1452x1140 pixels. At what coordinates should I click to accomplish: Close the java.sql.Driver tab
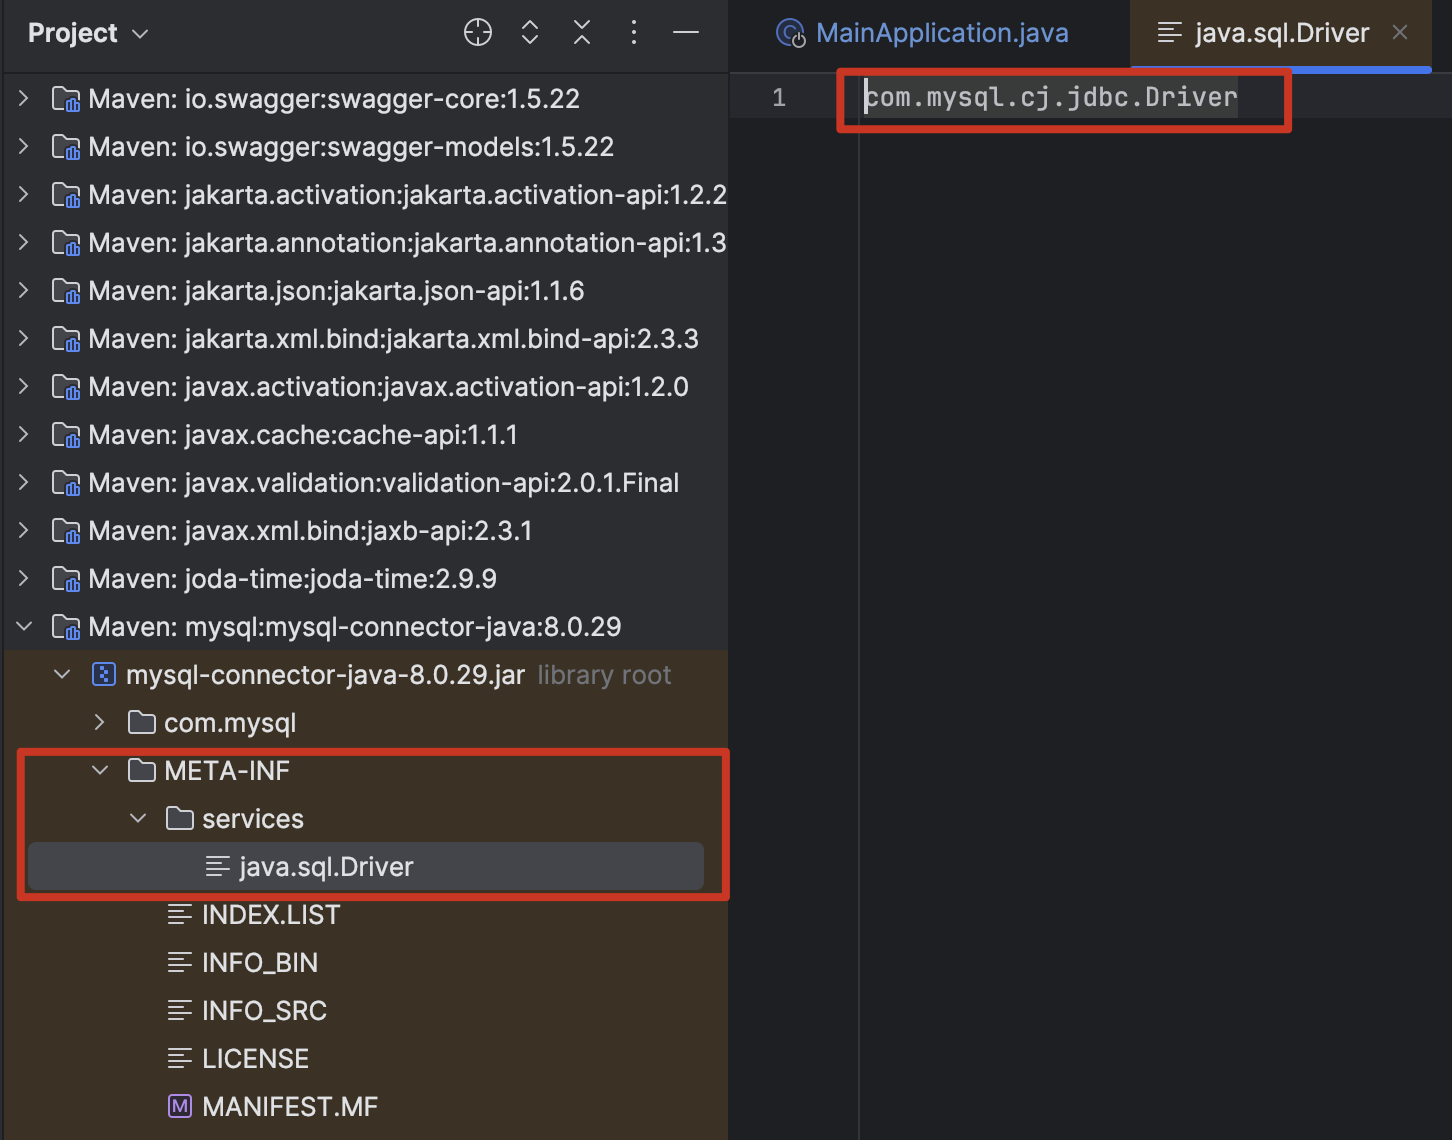pyautogui.click(x=1400, y=32)
